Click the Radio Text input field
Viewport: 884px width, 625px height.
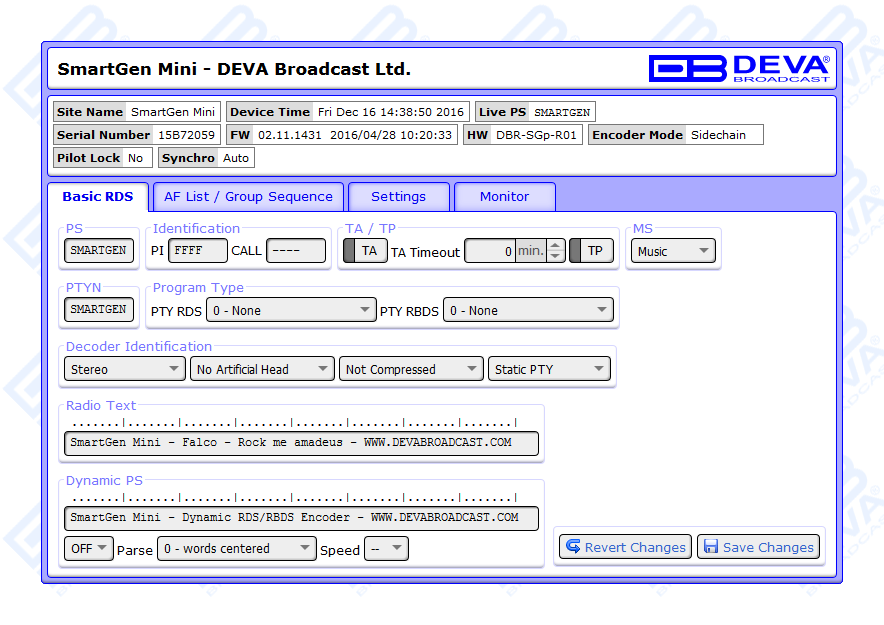click(x=301, y=442)
